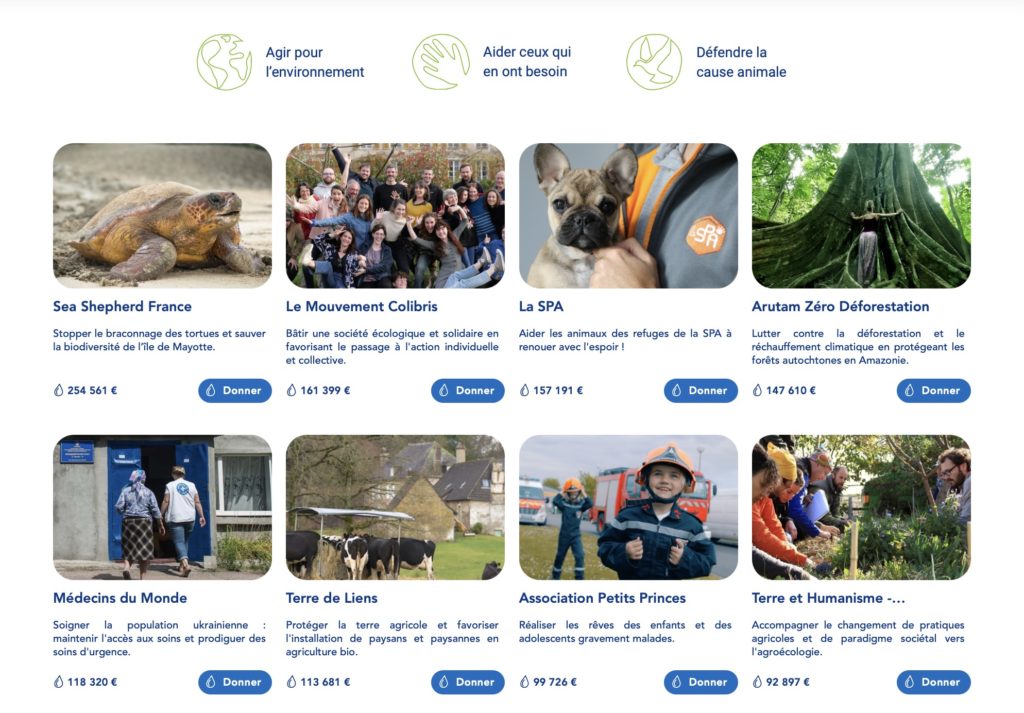Open the Arutam Zéro Déforestation title link
Screen dimensions: 1024x713
pyautogui.click(x=840, y=306)
